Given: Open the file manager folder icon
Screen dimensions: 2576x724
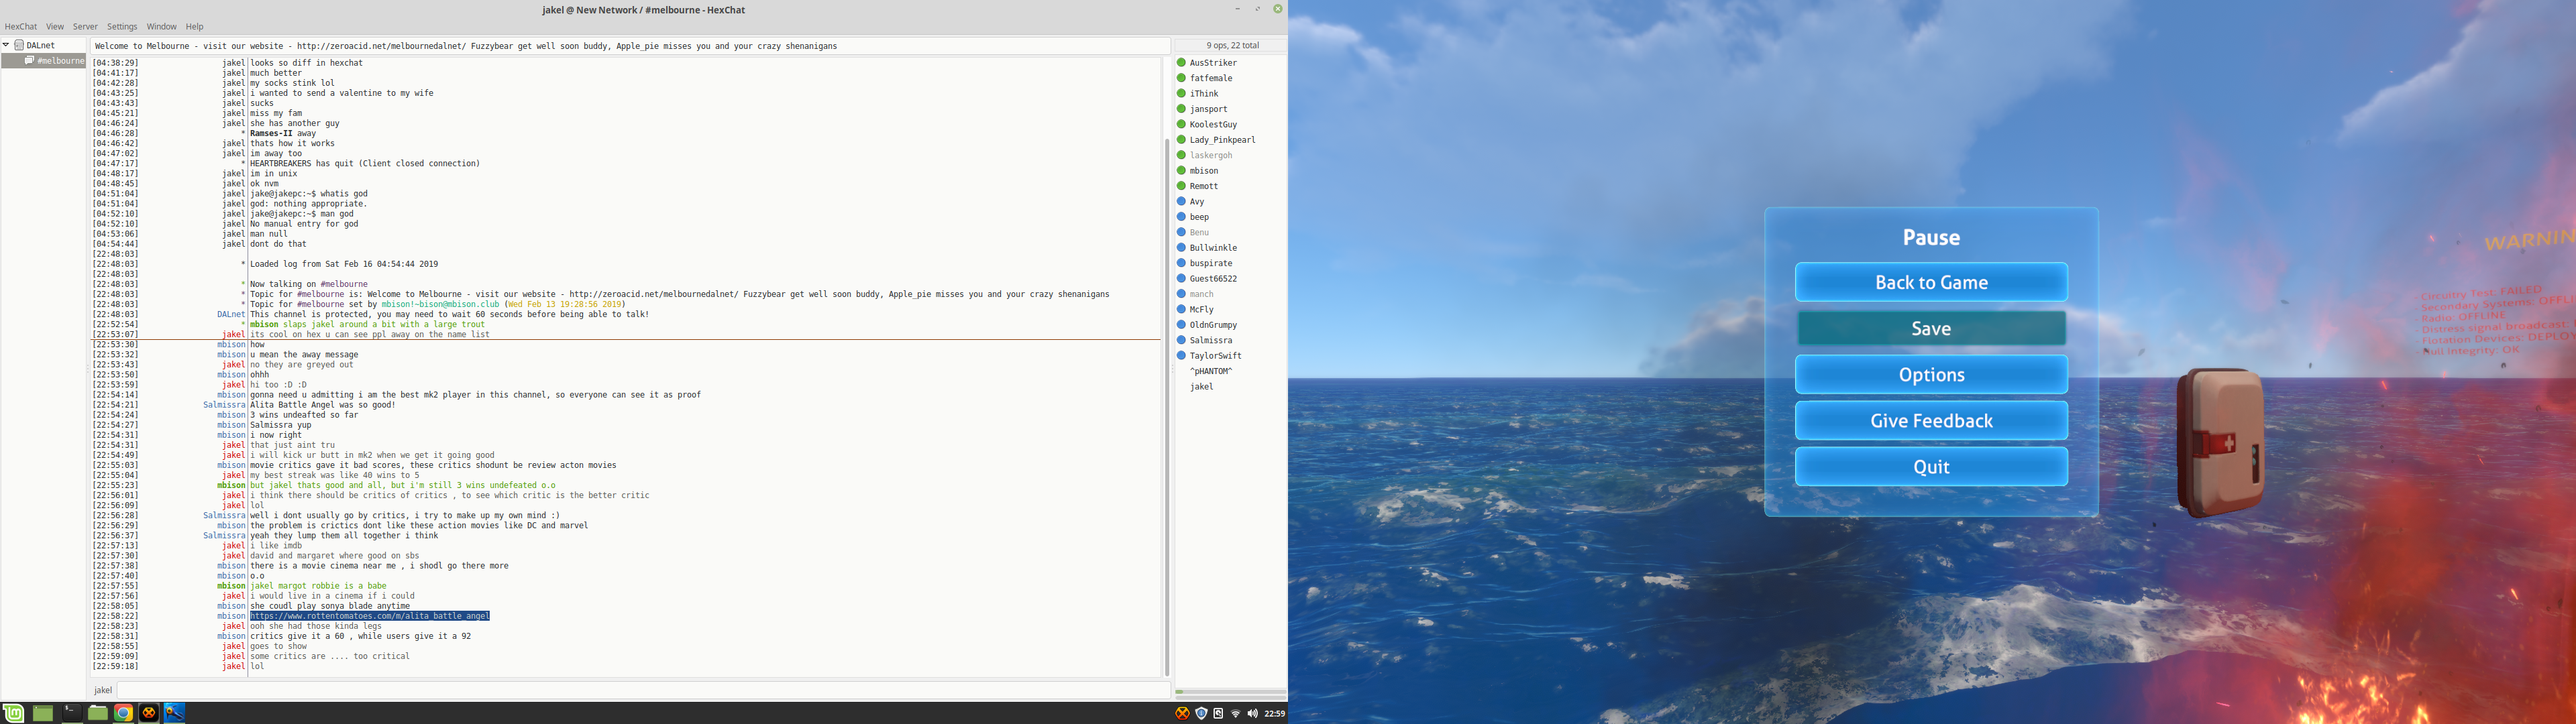Looking at the screenshot, I should pyautogui.click(x=97, y=713).
